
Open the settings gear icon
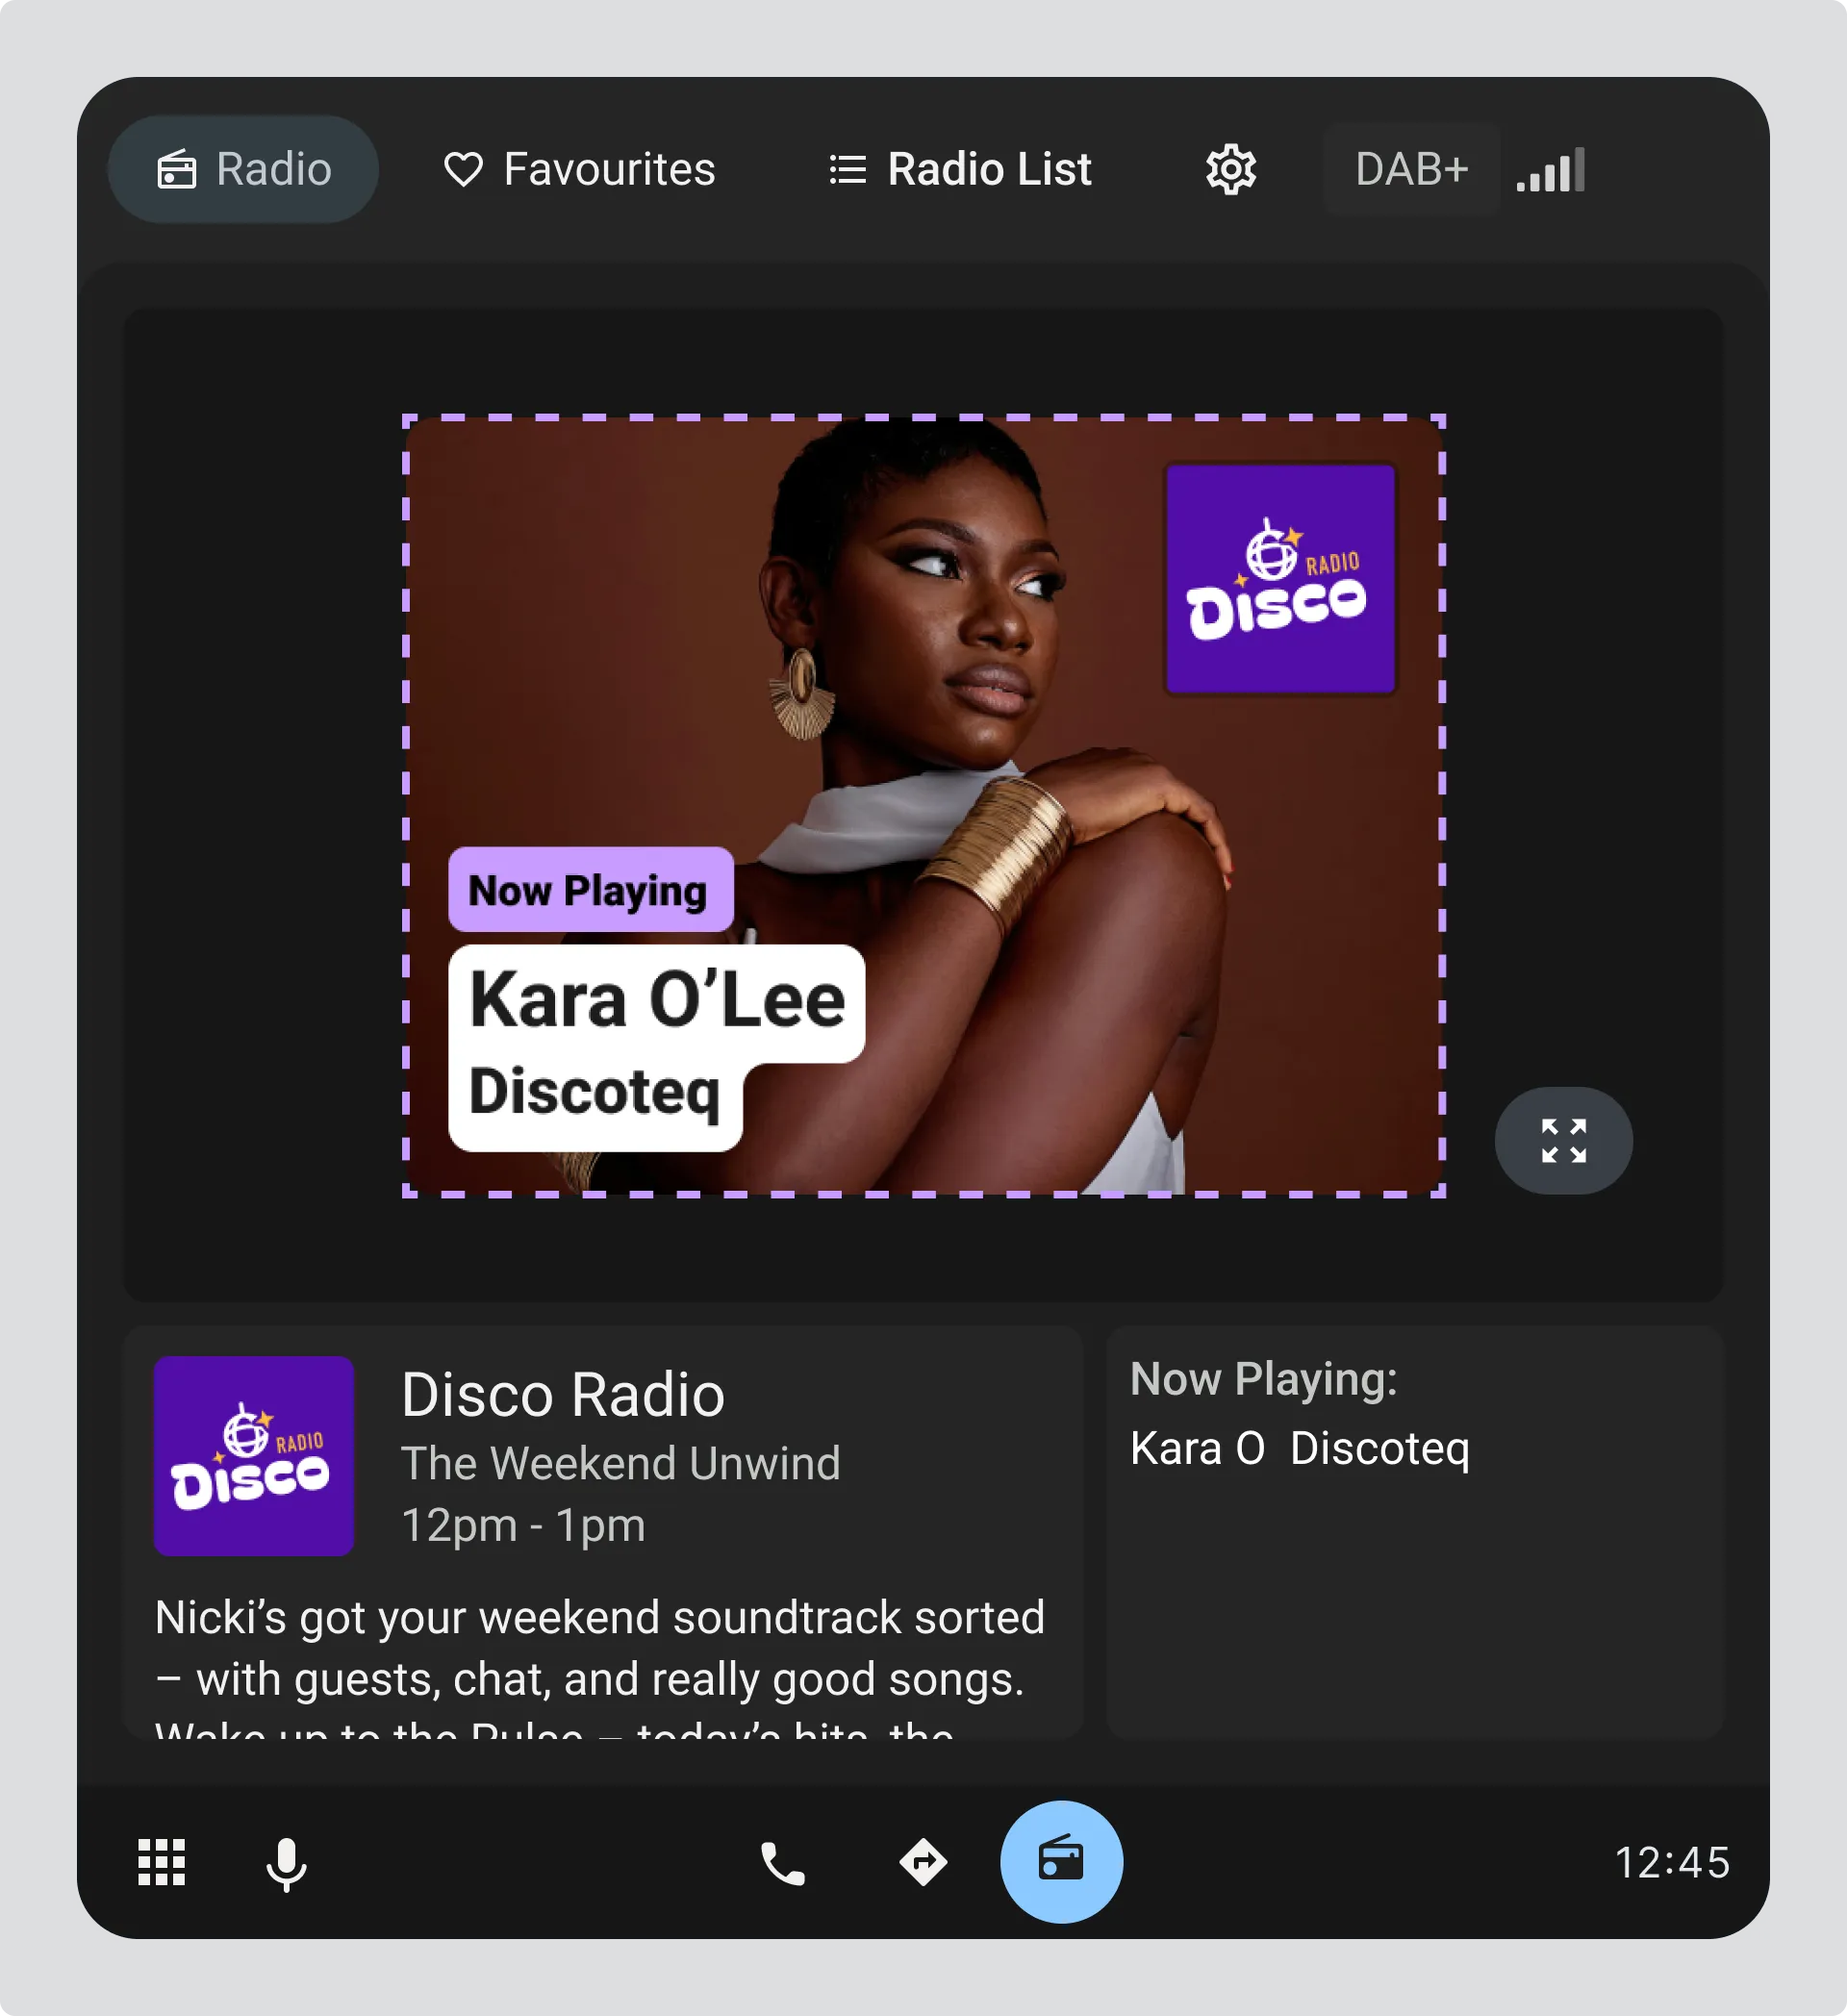[1230, 169]
